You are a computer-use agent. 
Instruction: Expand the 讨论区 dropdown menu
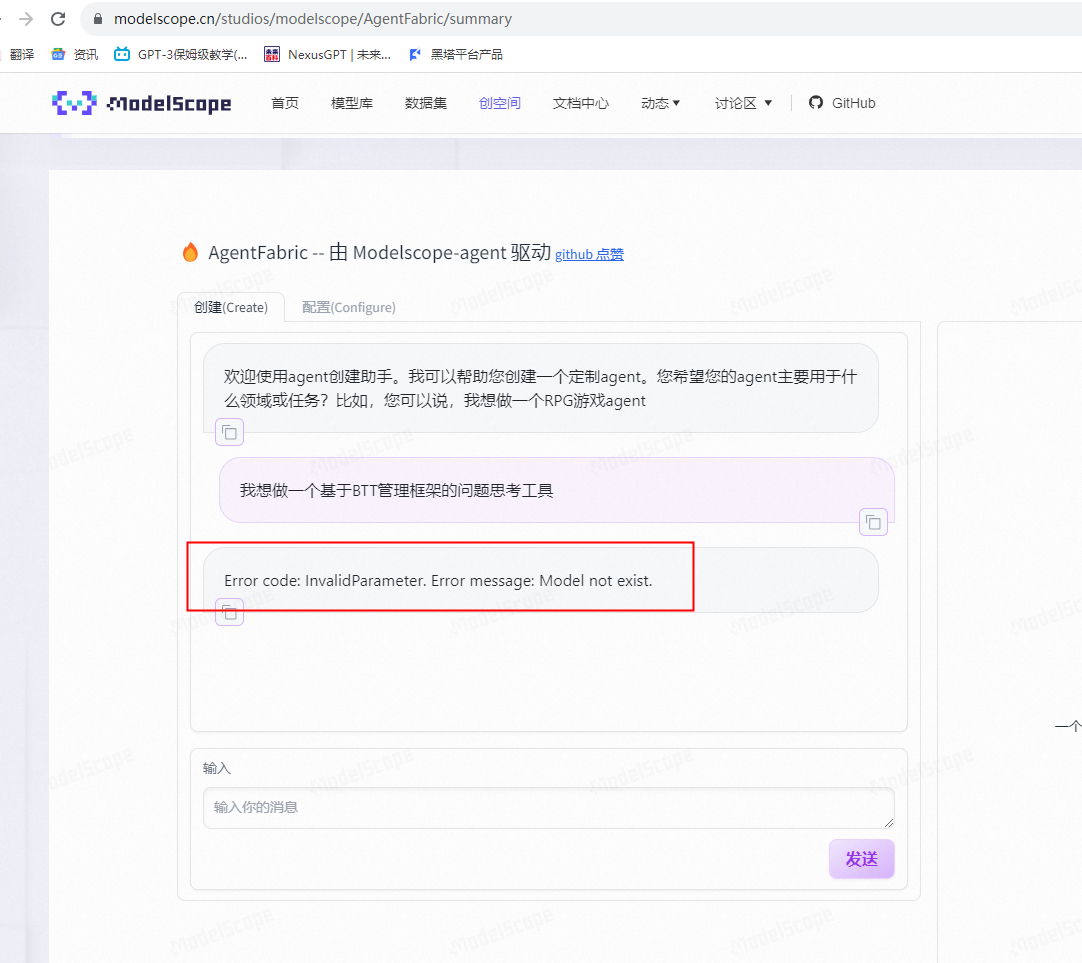743,102
